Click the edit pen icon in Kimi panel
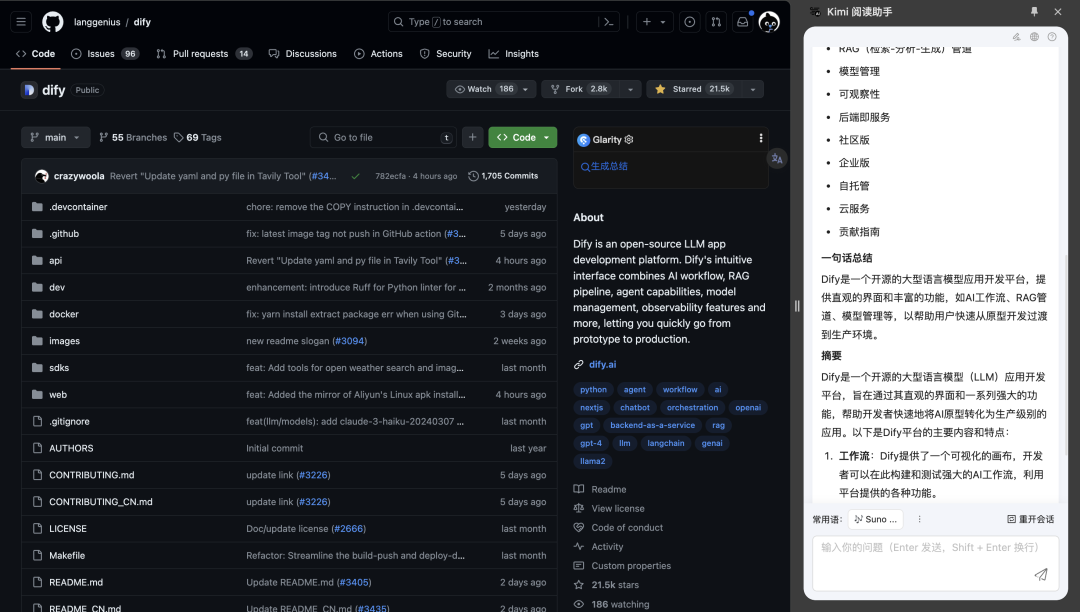 [1017, 37]
